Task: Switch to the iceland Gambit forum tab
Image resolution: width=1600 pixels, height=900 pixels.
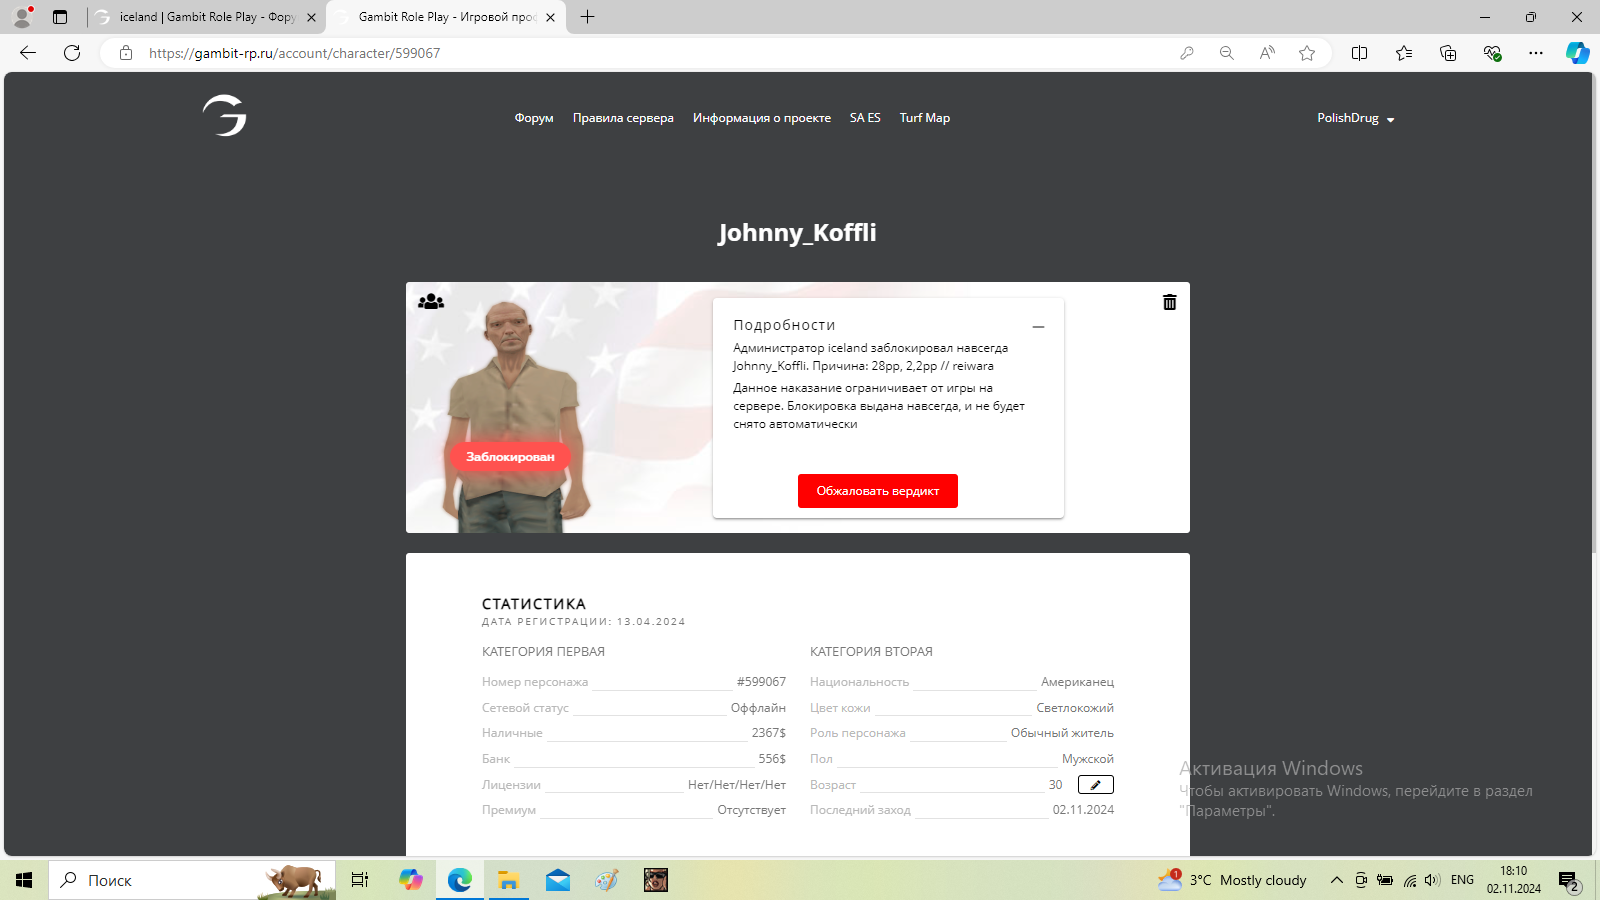Action: coord(206,17)
